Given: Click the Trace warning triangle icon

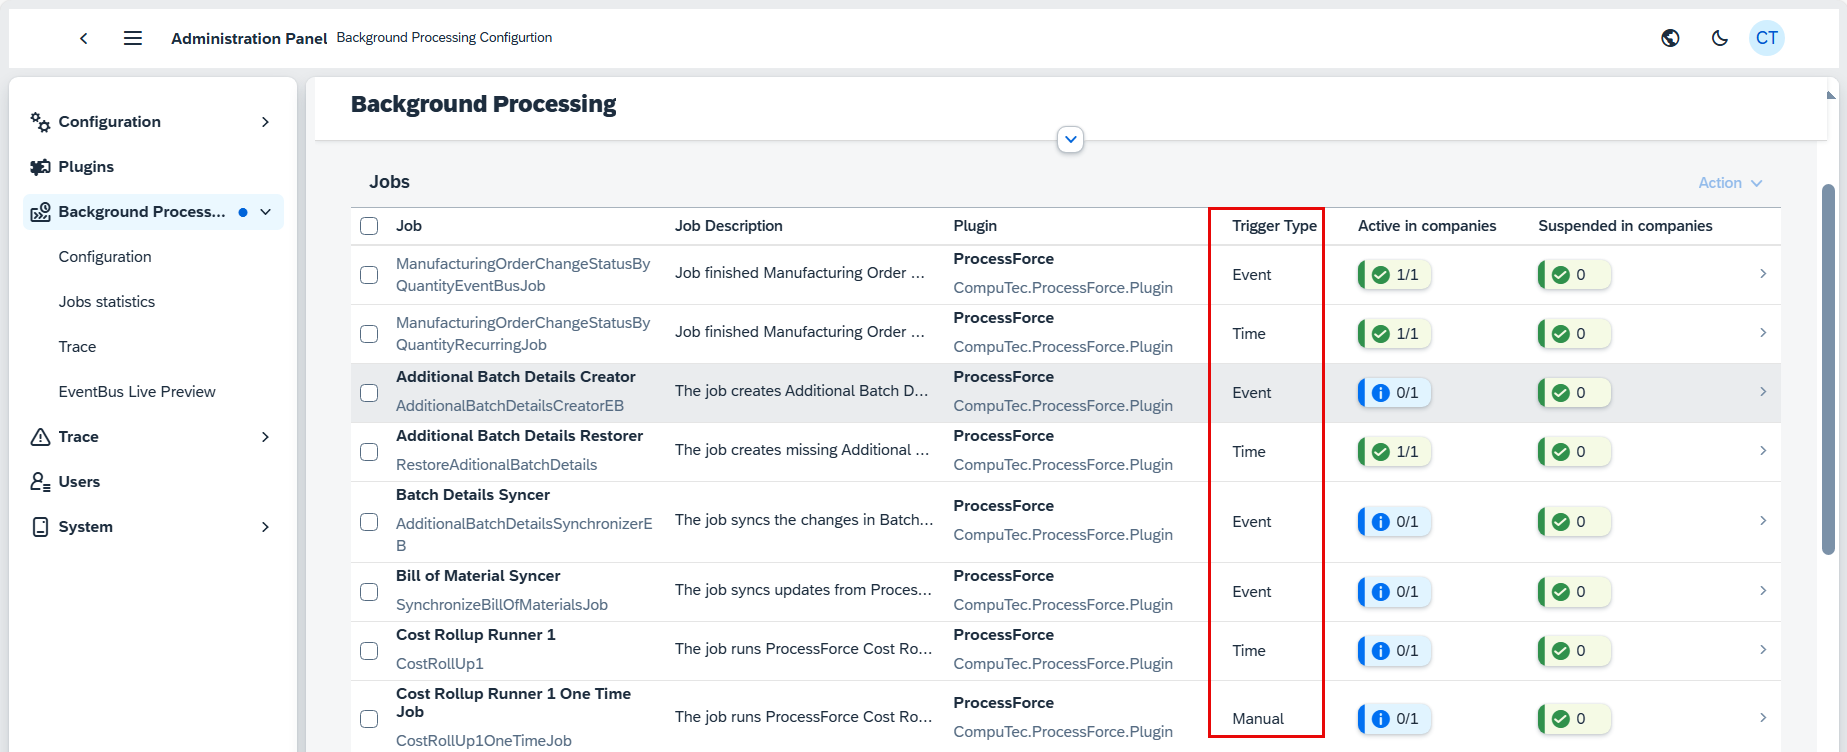Looking at the screenshot, I should 40,437.
